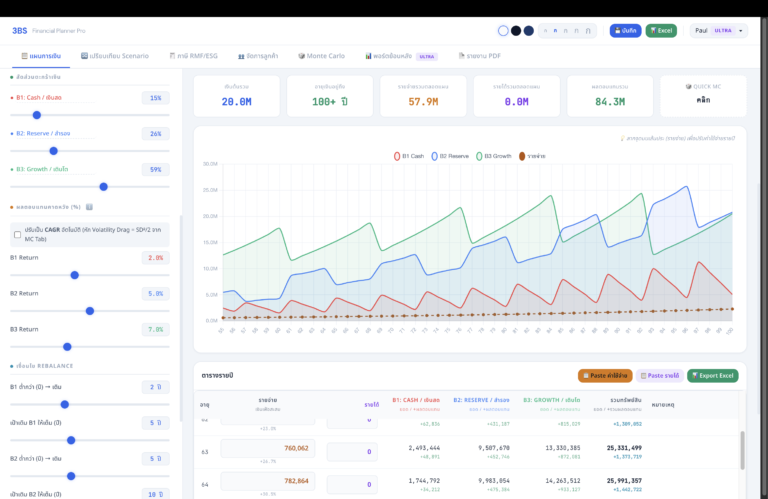Open the Scenario comparison tab
Viewport: 768px width, 499px height.
115,56
